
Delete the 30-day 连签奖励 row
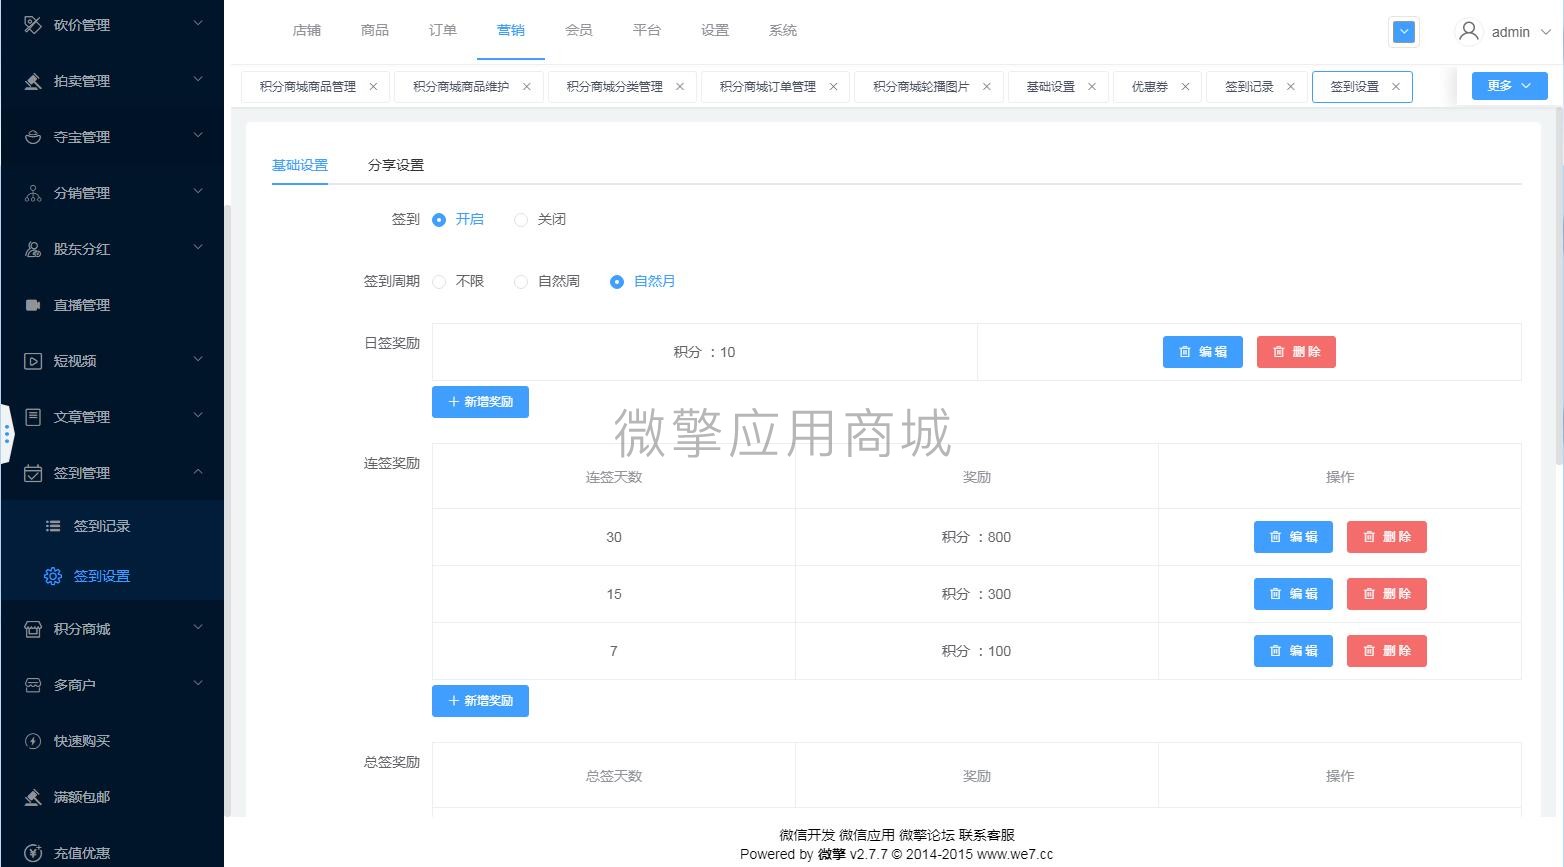pyautogui.click(x=1387, y=537)
